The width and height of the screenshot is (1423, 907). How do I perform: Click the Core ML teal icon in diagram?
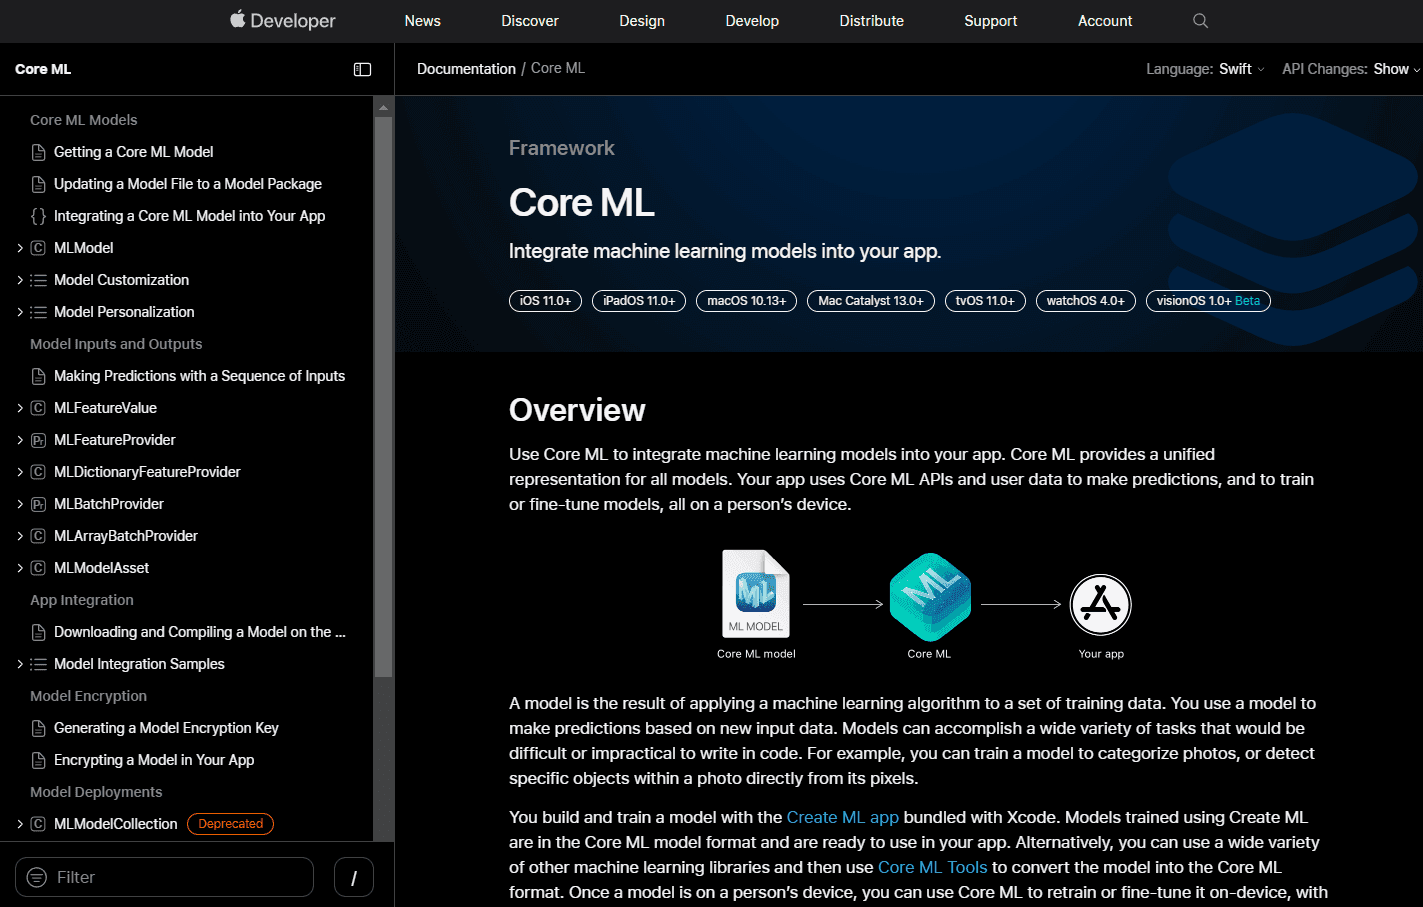click(x=930, y=597)
